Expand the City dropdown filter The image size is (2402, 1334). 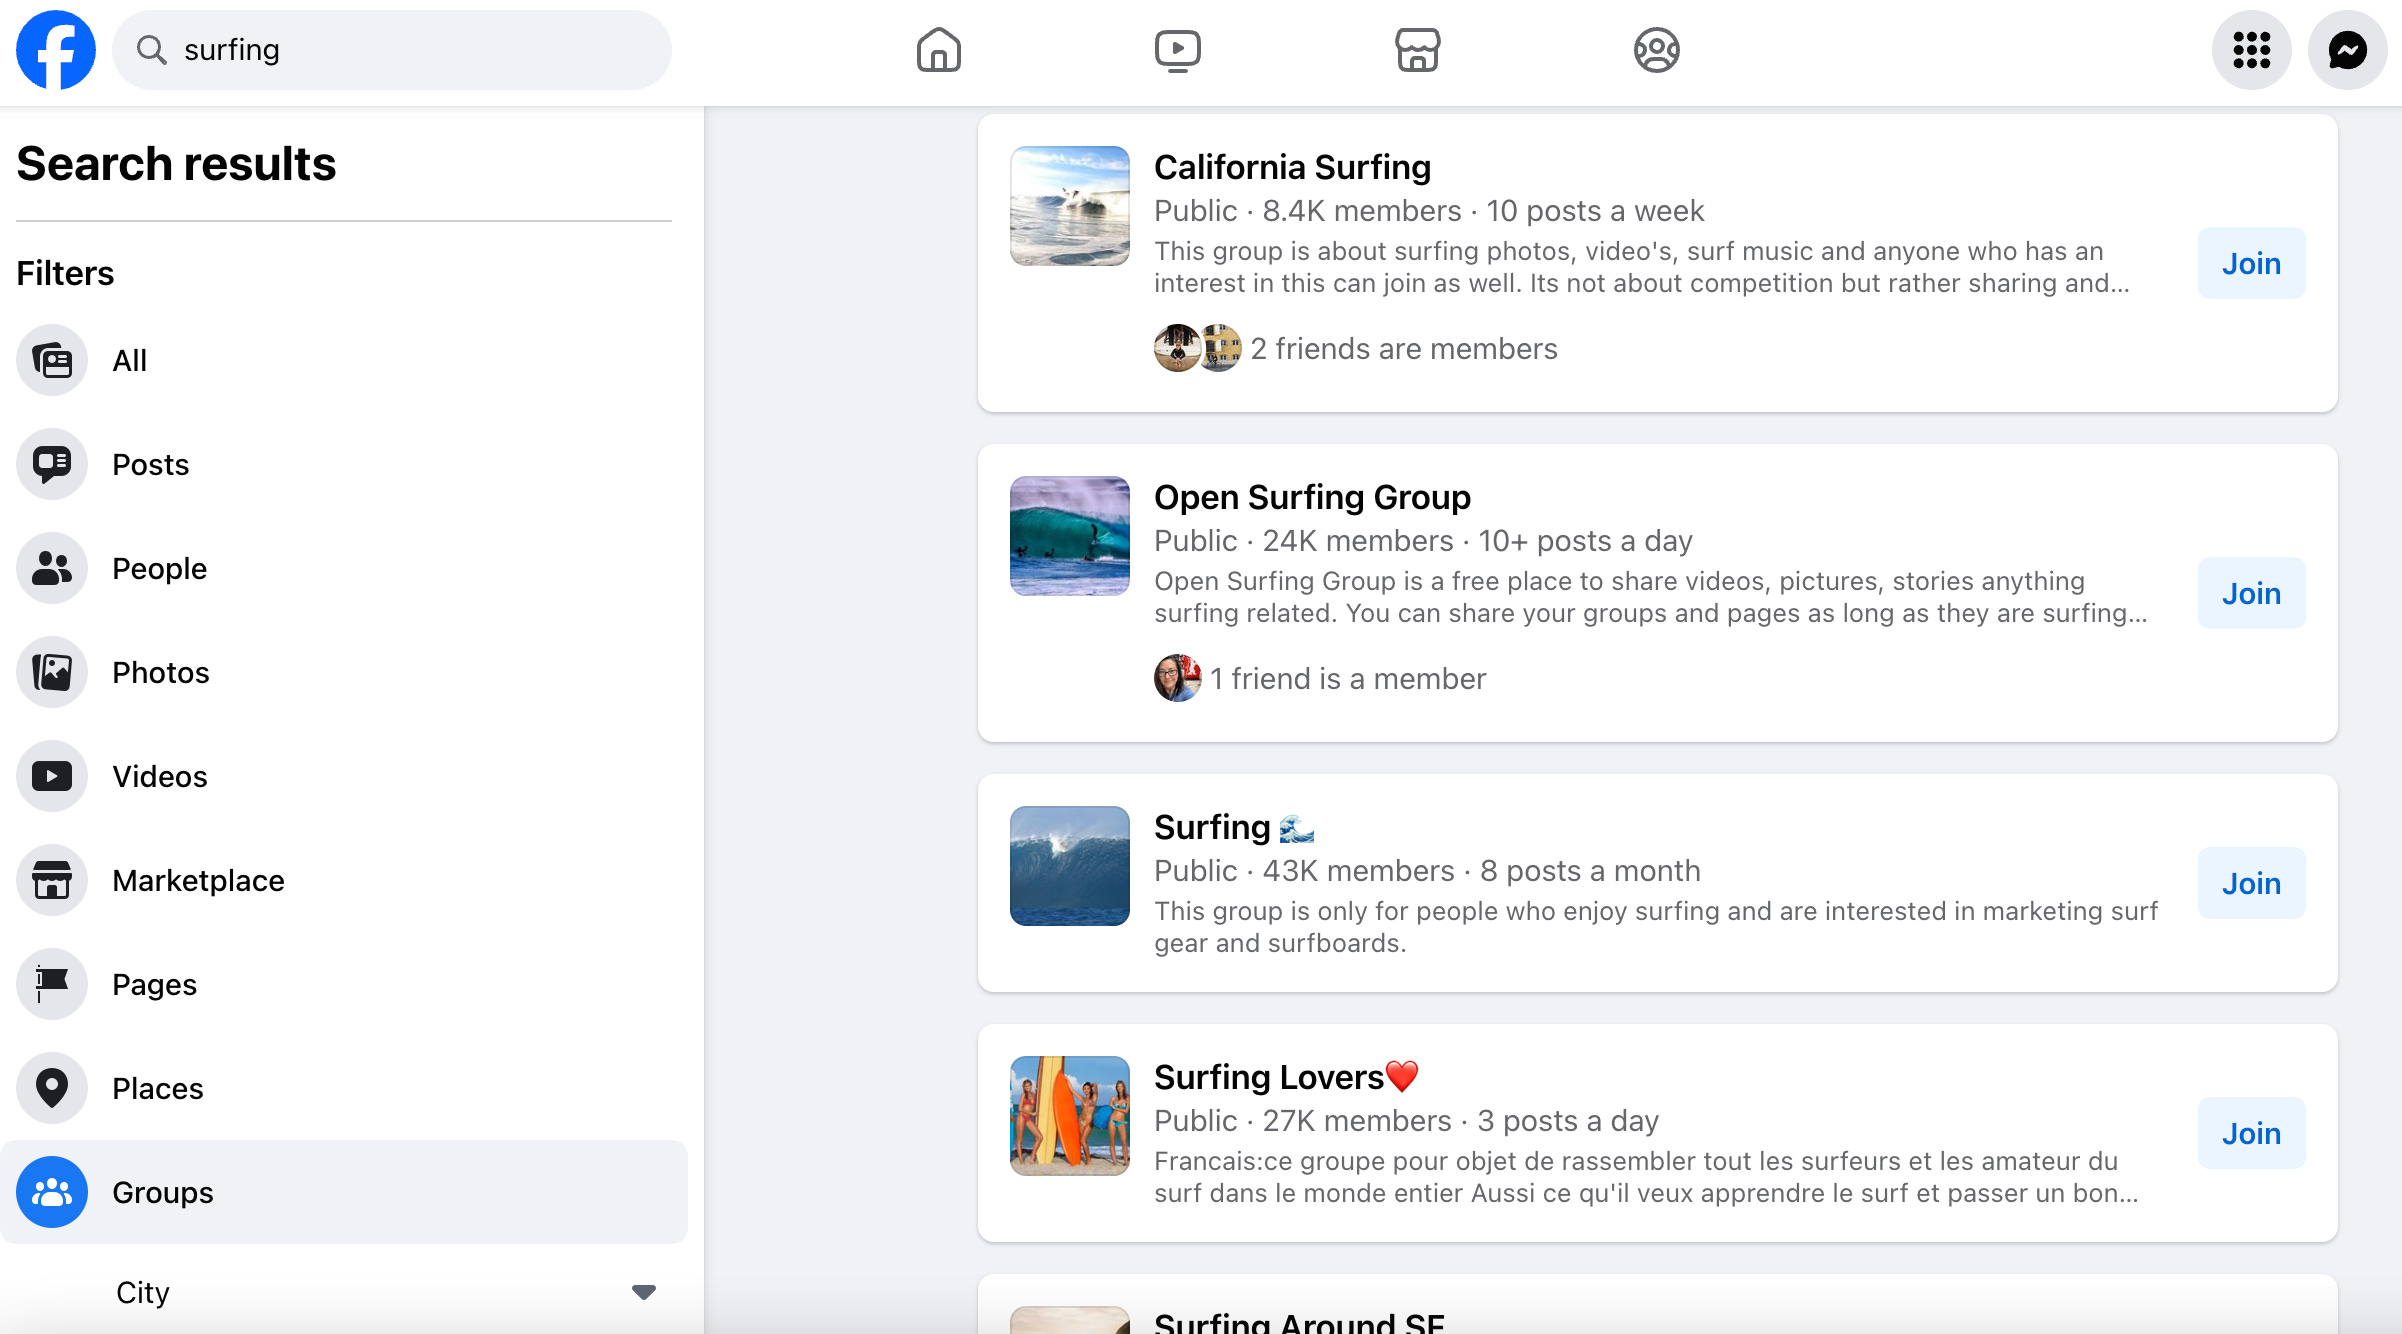[386, 1292]
